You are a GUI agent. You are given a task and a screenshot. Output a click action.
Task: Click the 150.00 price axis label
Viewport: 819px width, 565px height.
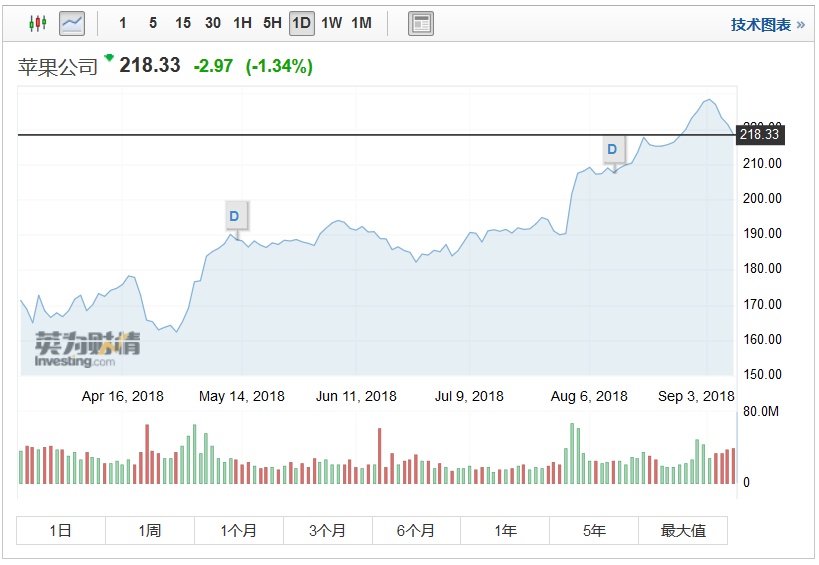(x=762, y=374)
